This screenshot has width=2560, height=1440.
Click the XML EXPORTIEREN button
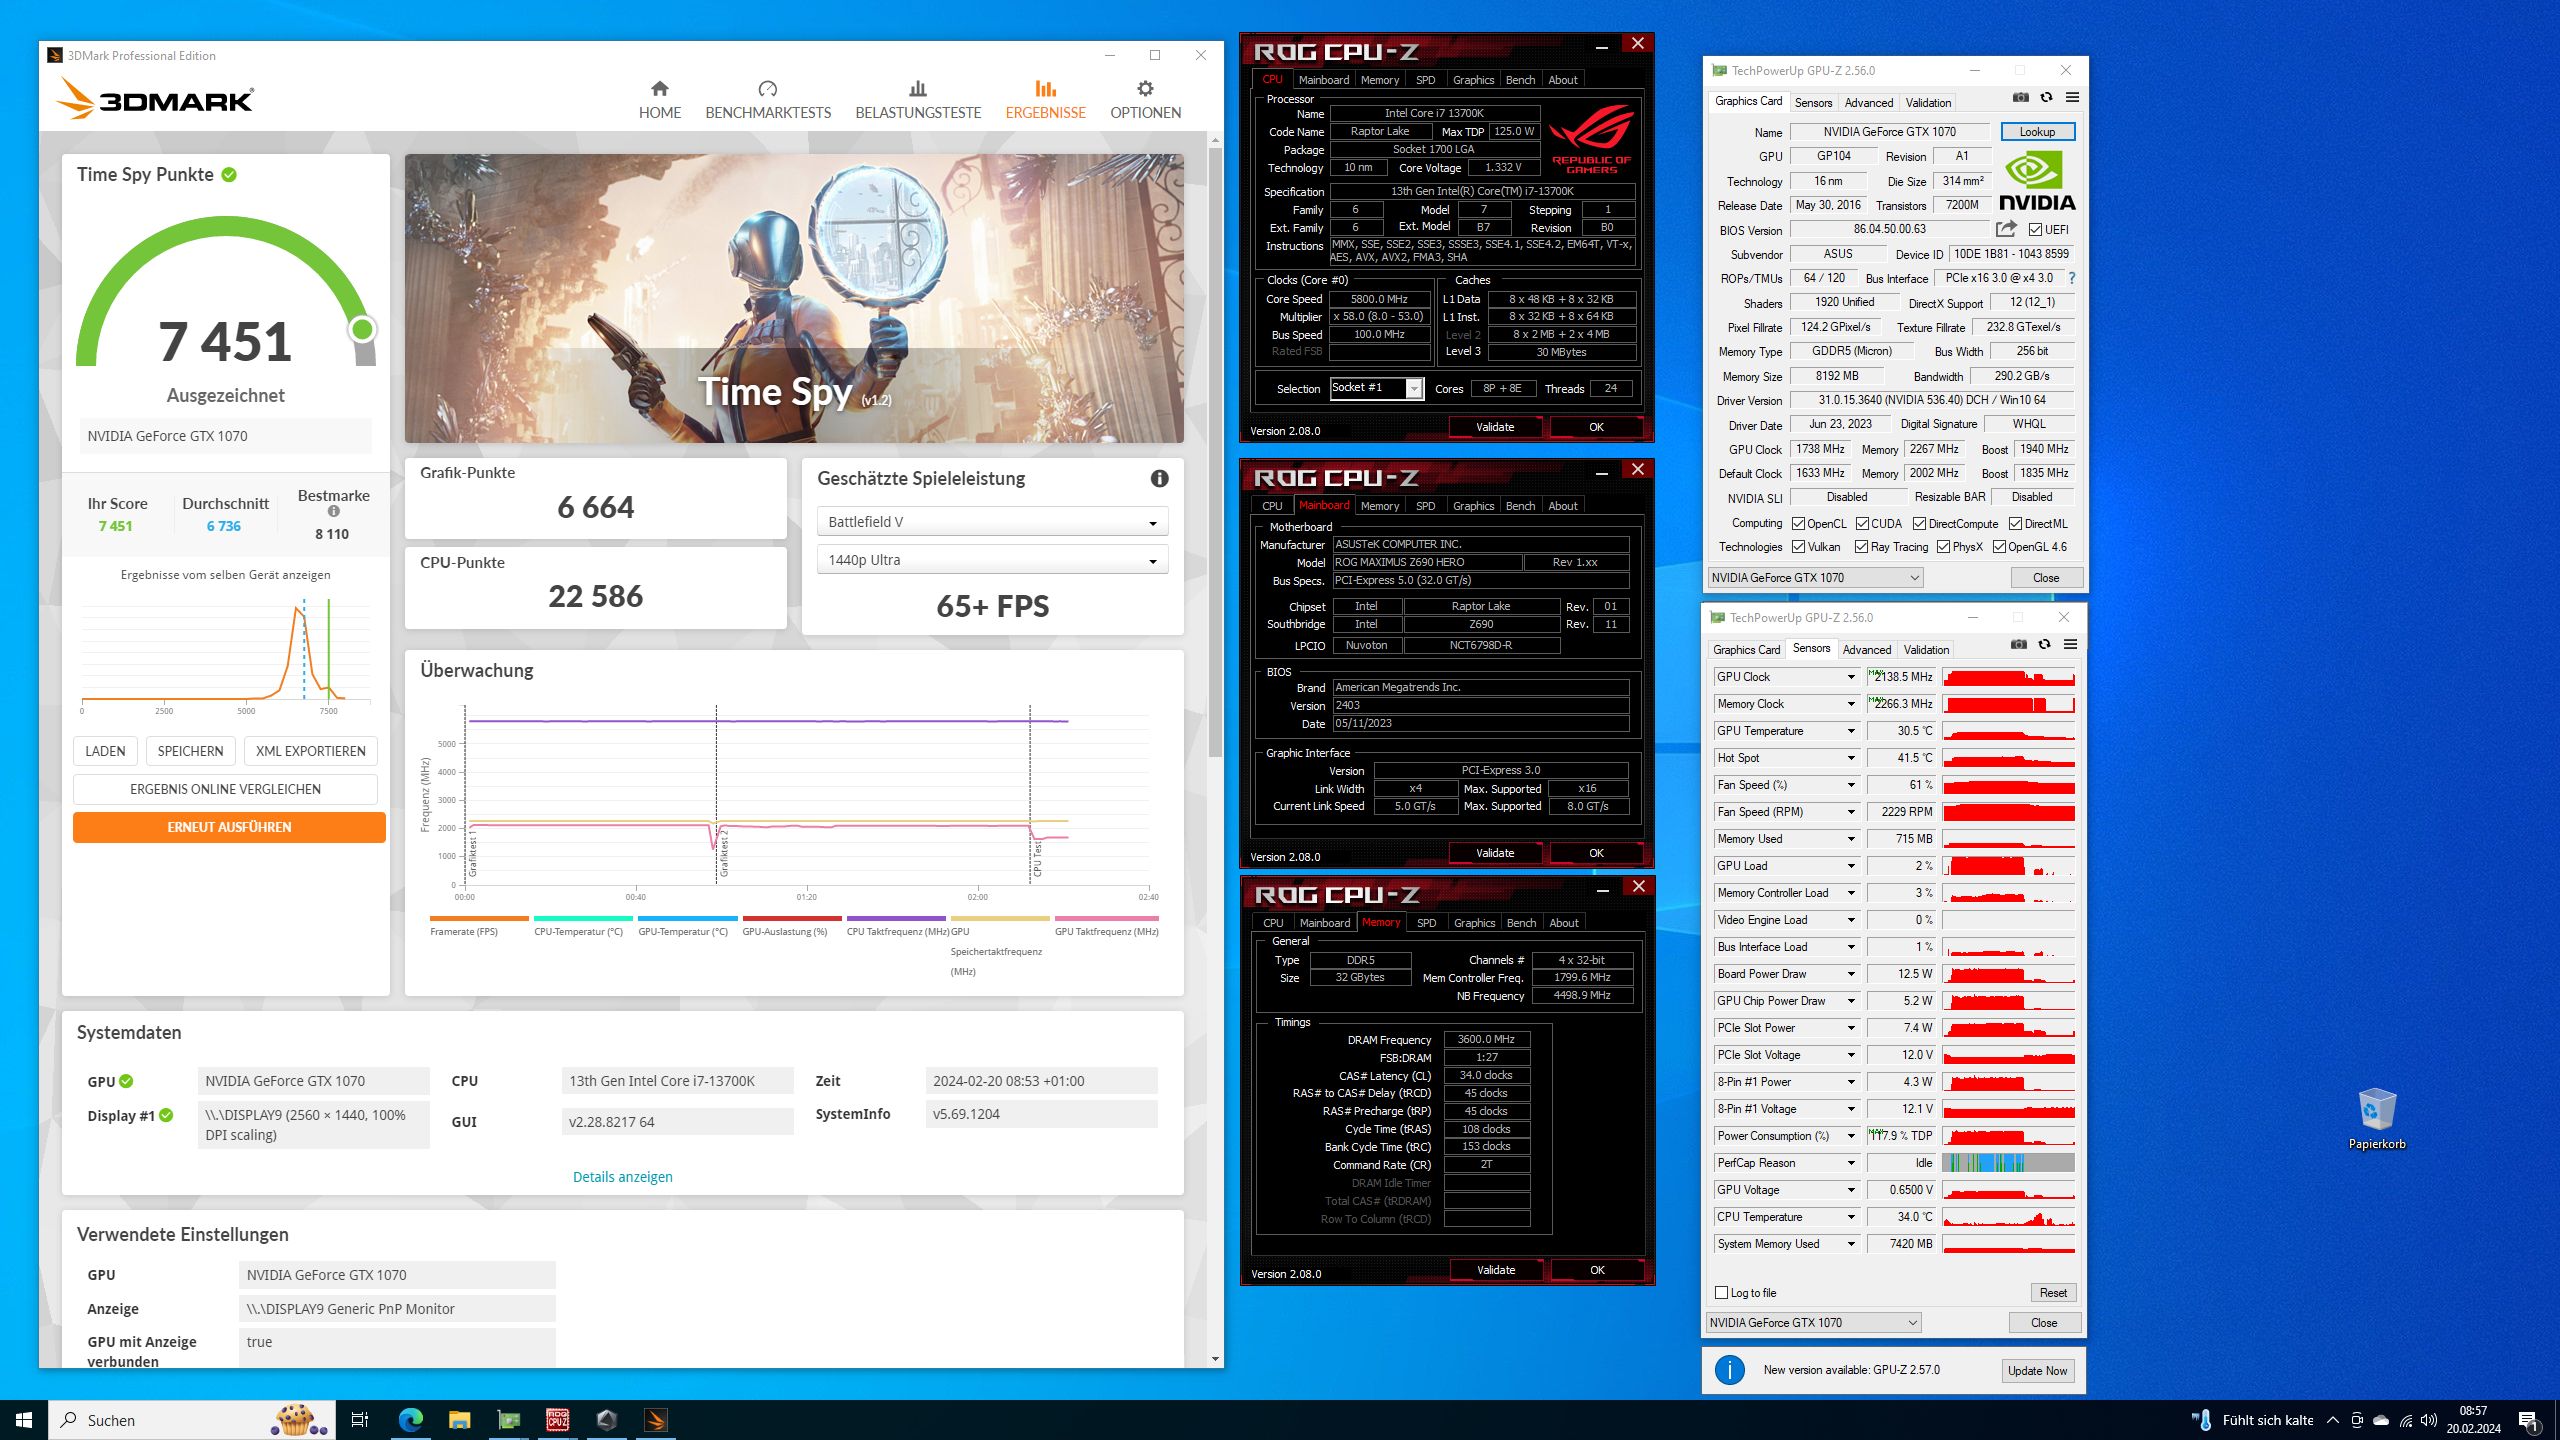pyautogui.click(x=310, y=751)
